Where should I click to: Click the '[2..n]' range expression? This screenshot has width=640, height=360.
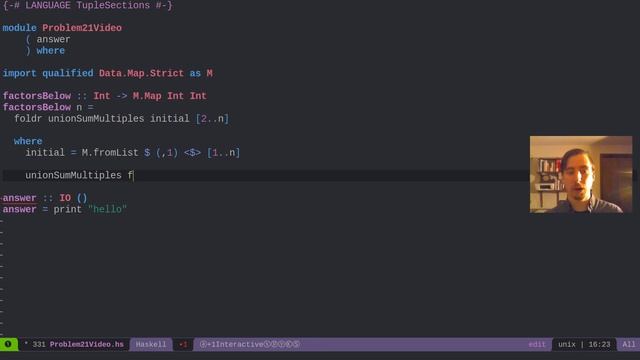[x=212, y=119]
